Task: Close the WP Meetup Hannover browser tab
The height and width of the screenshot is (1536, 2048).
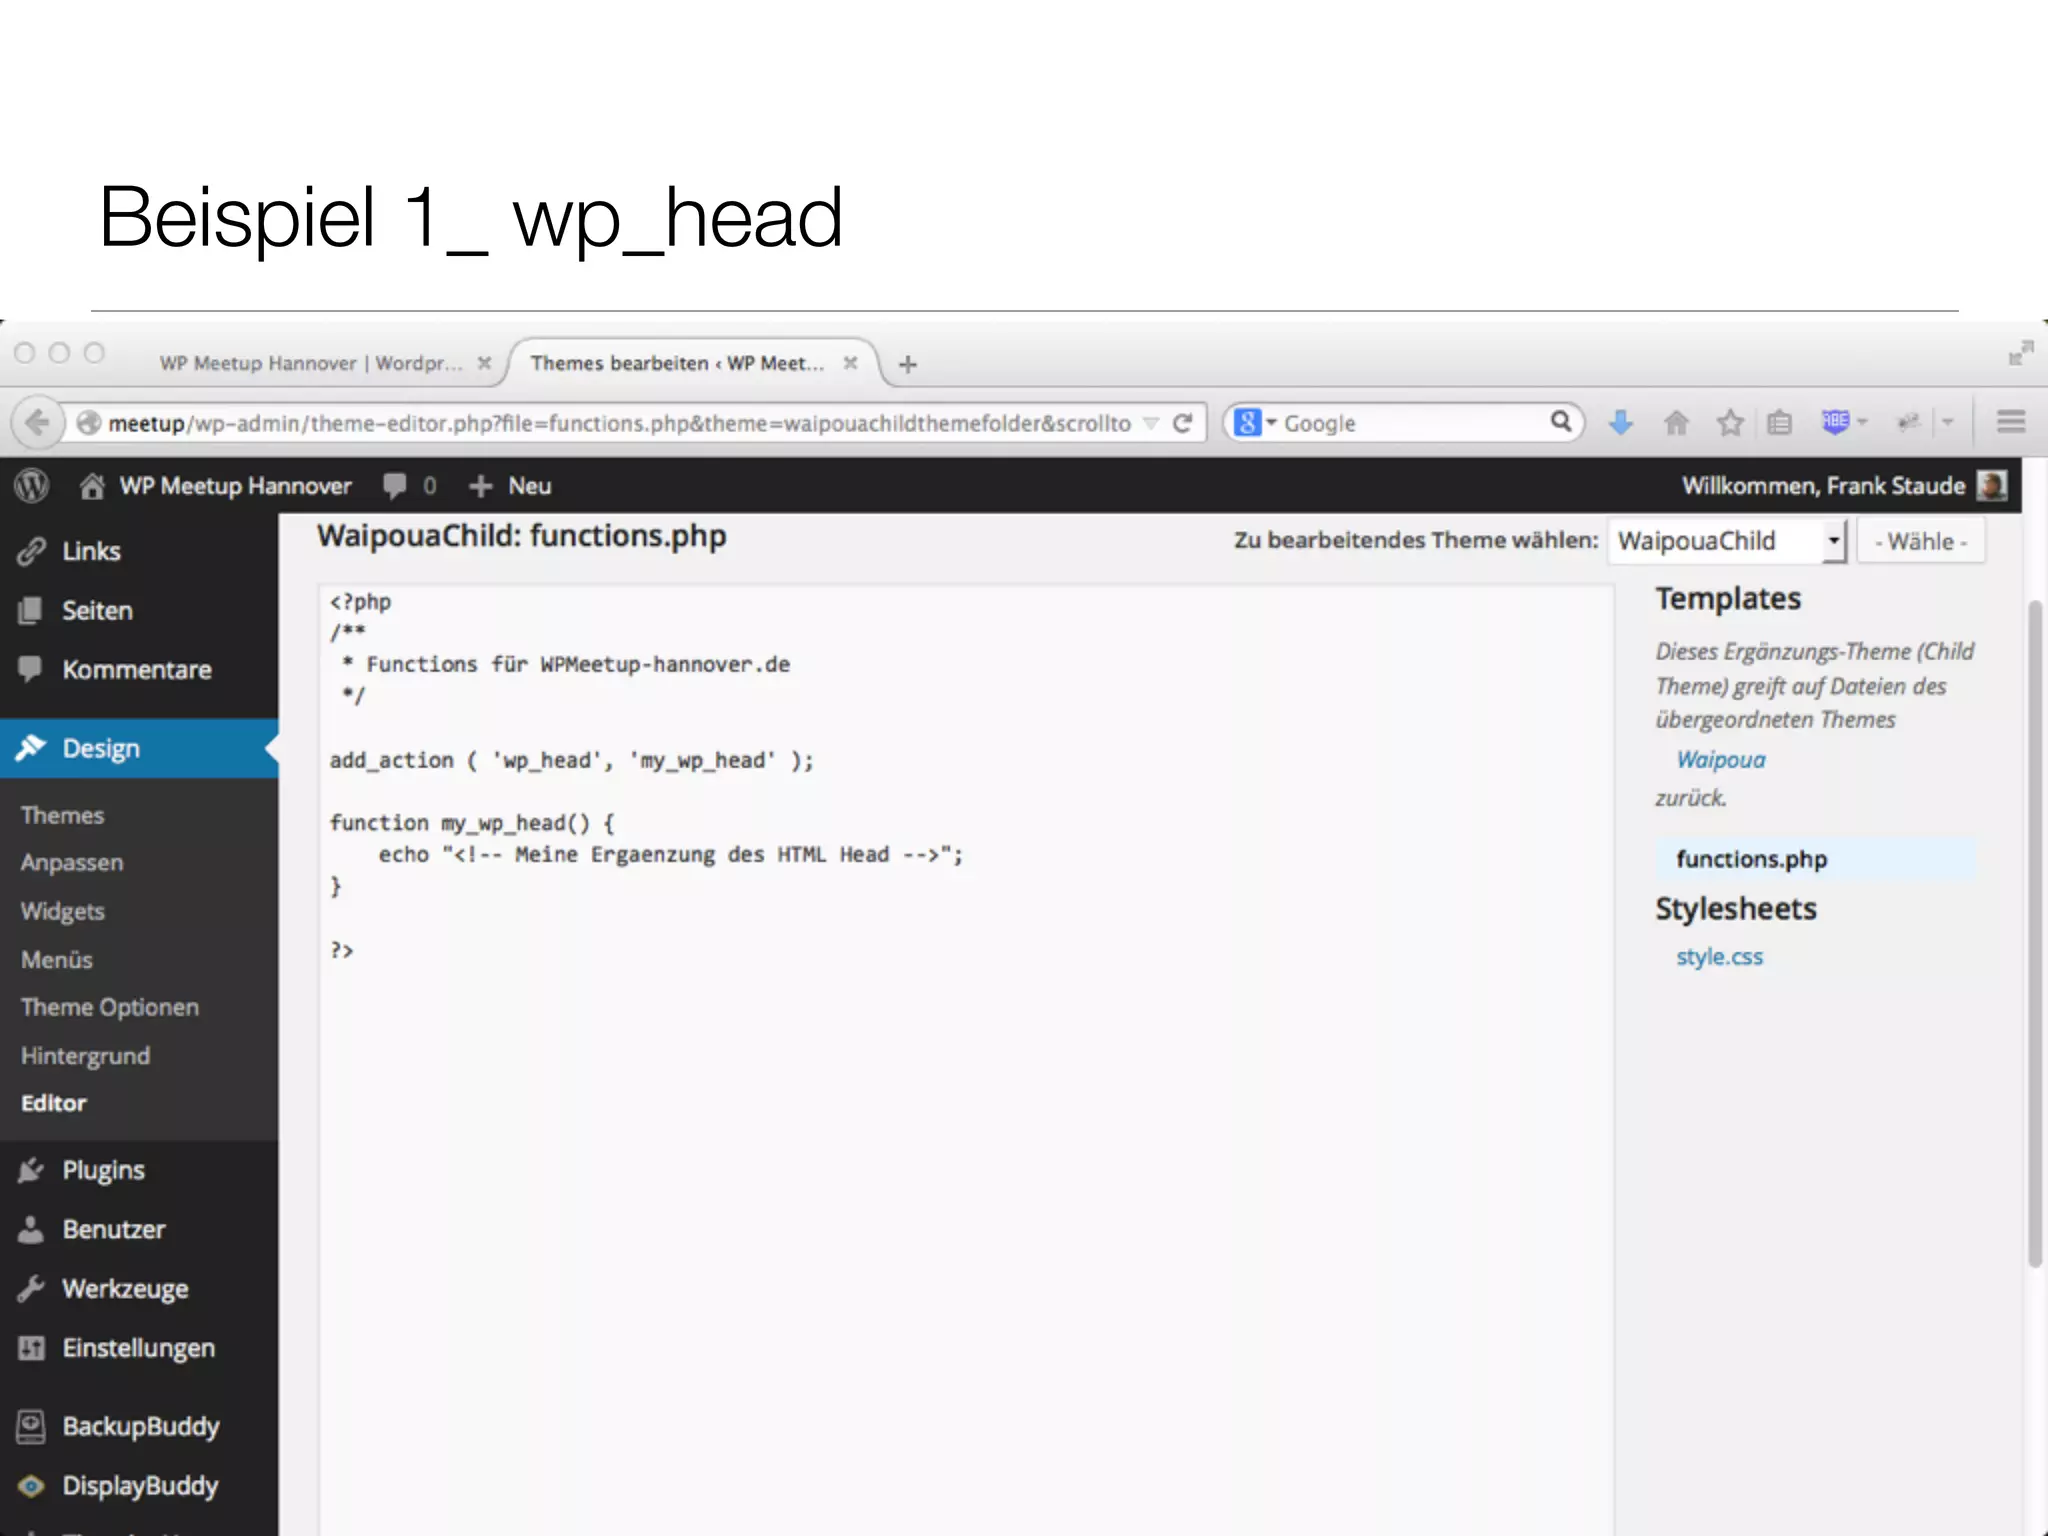Action: click(485, 363)
